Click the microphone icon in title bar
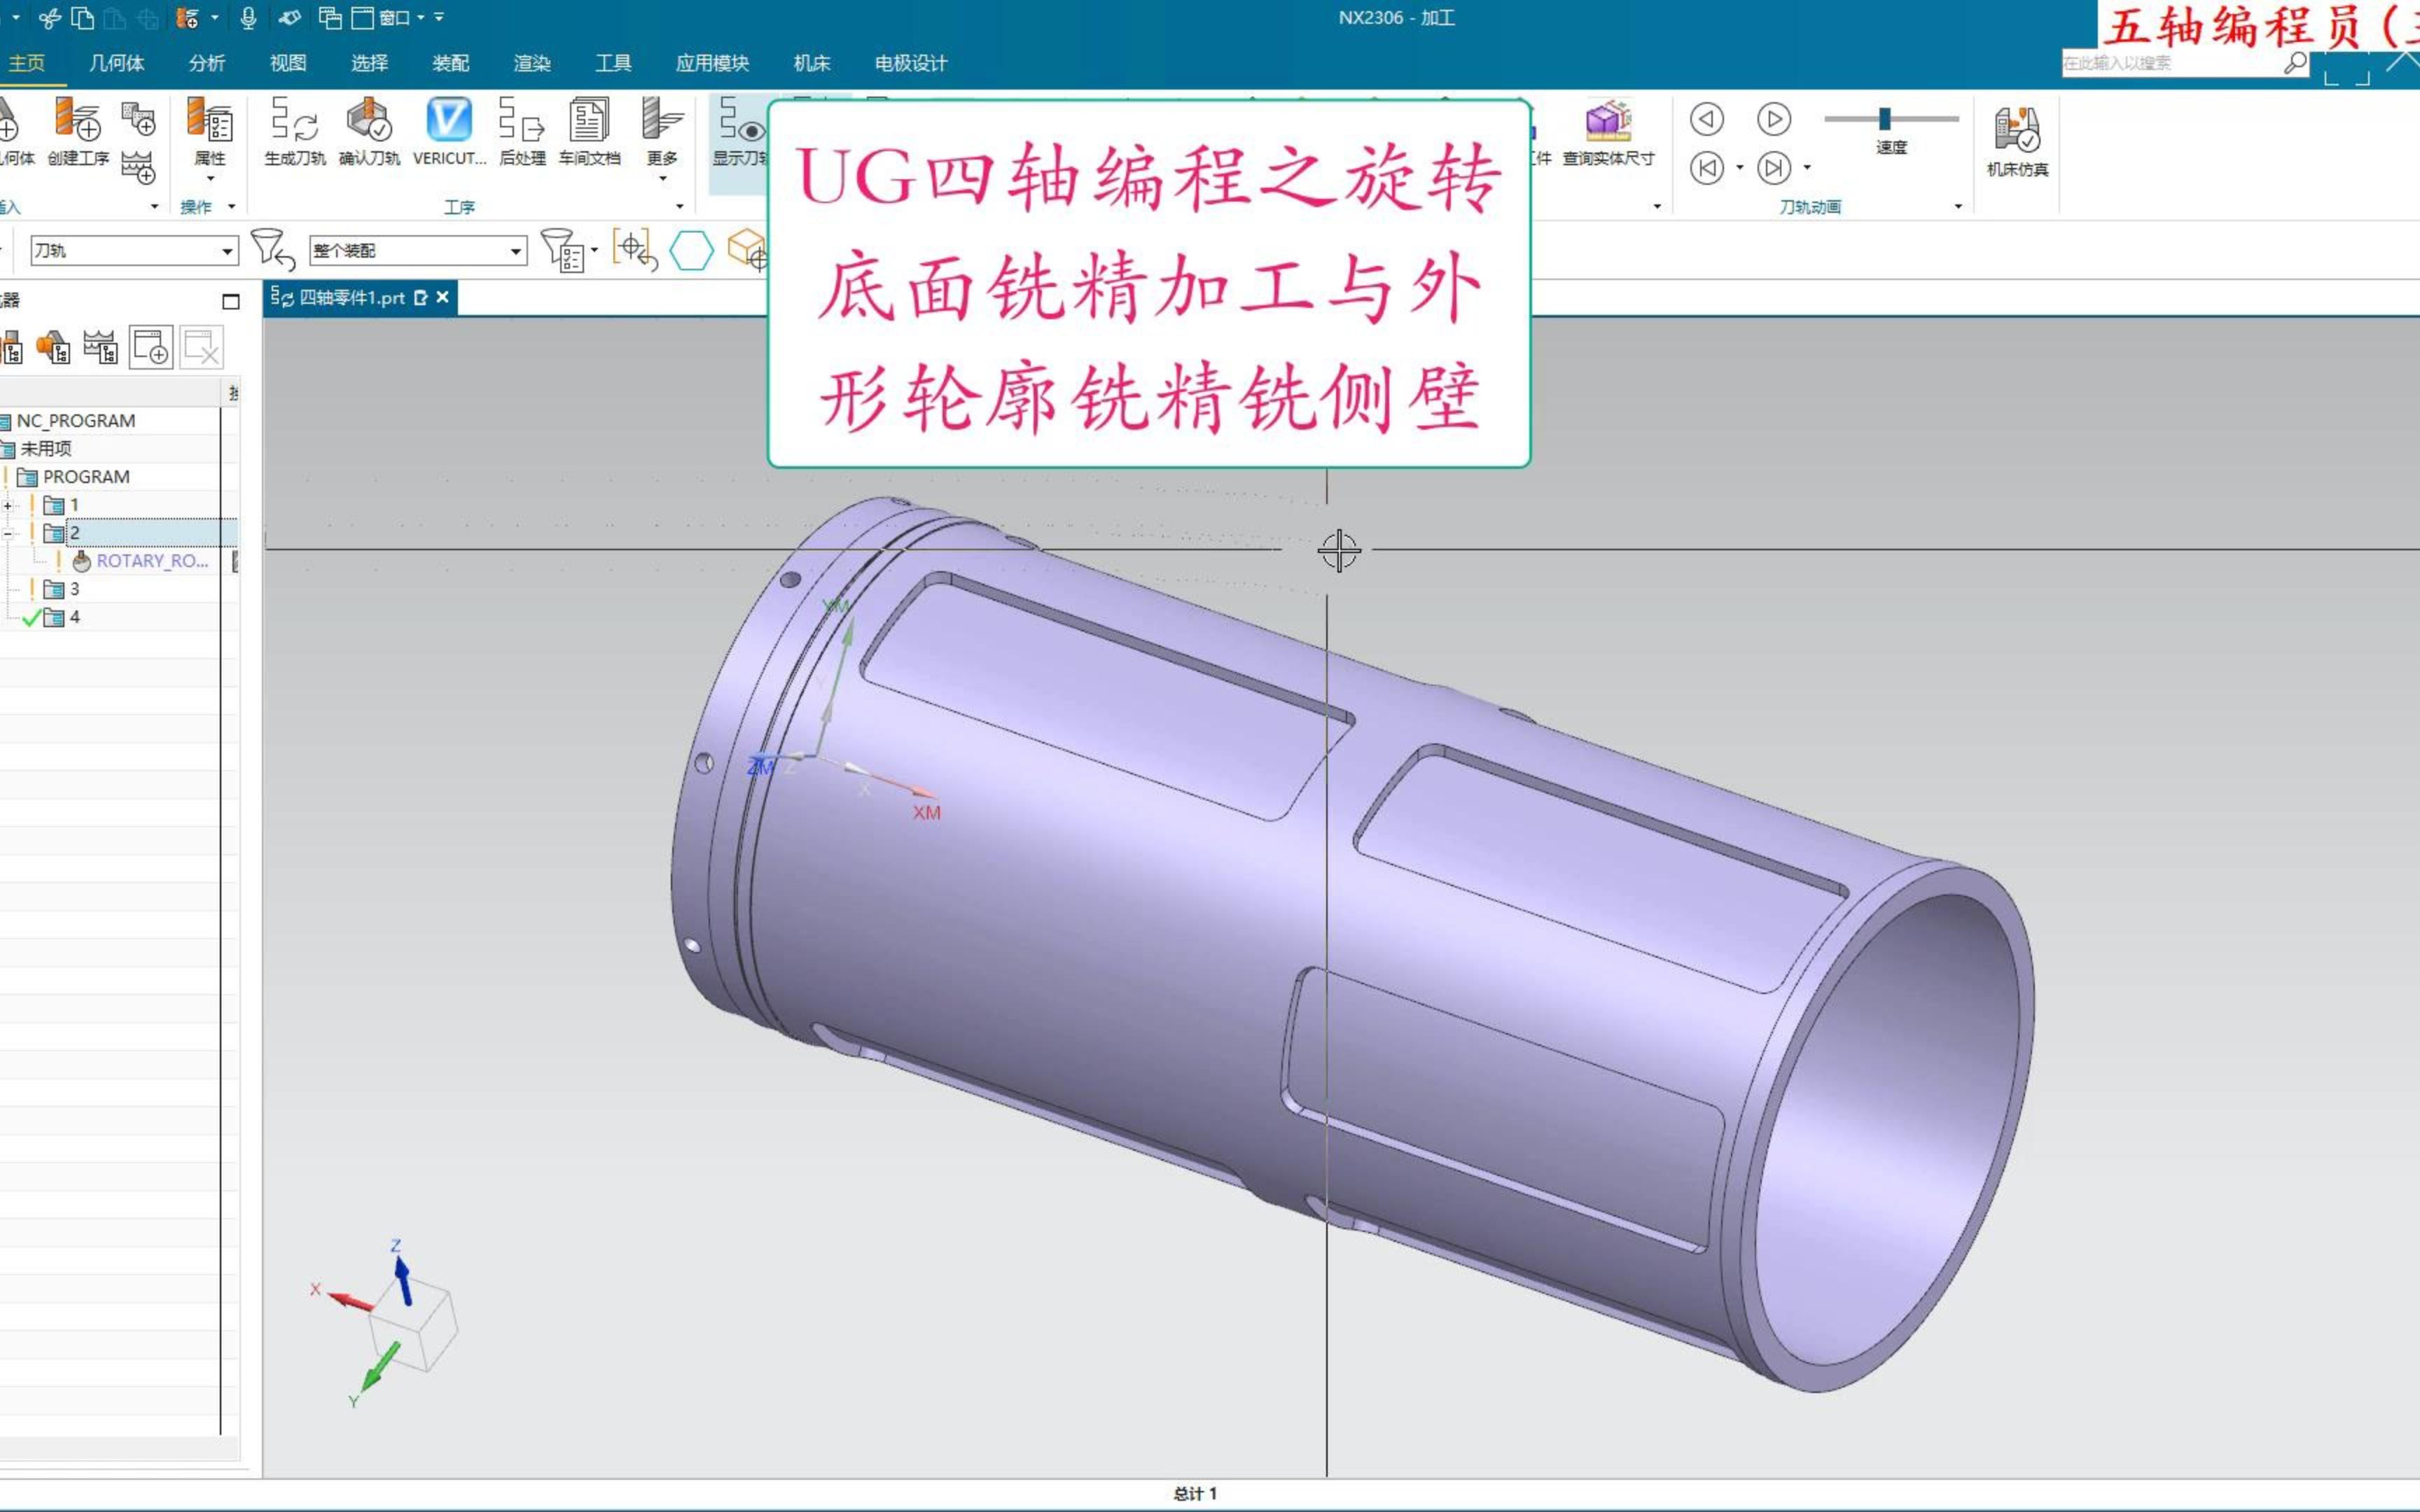Screen dimensions: 2420x1512 click(x=249, y=18)
